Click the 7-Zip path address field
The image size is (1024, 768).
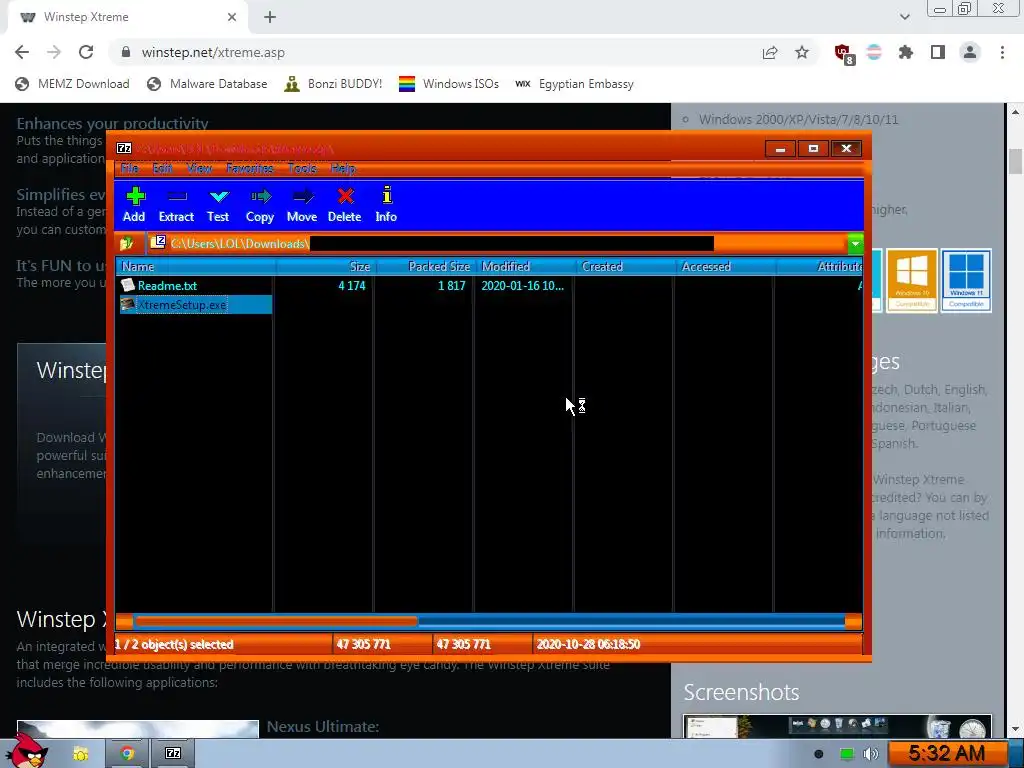click(496, 244)
